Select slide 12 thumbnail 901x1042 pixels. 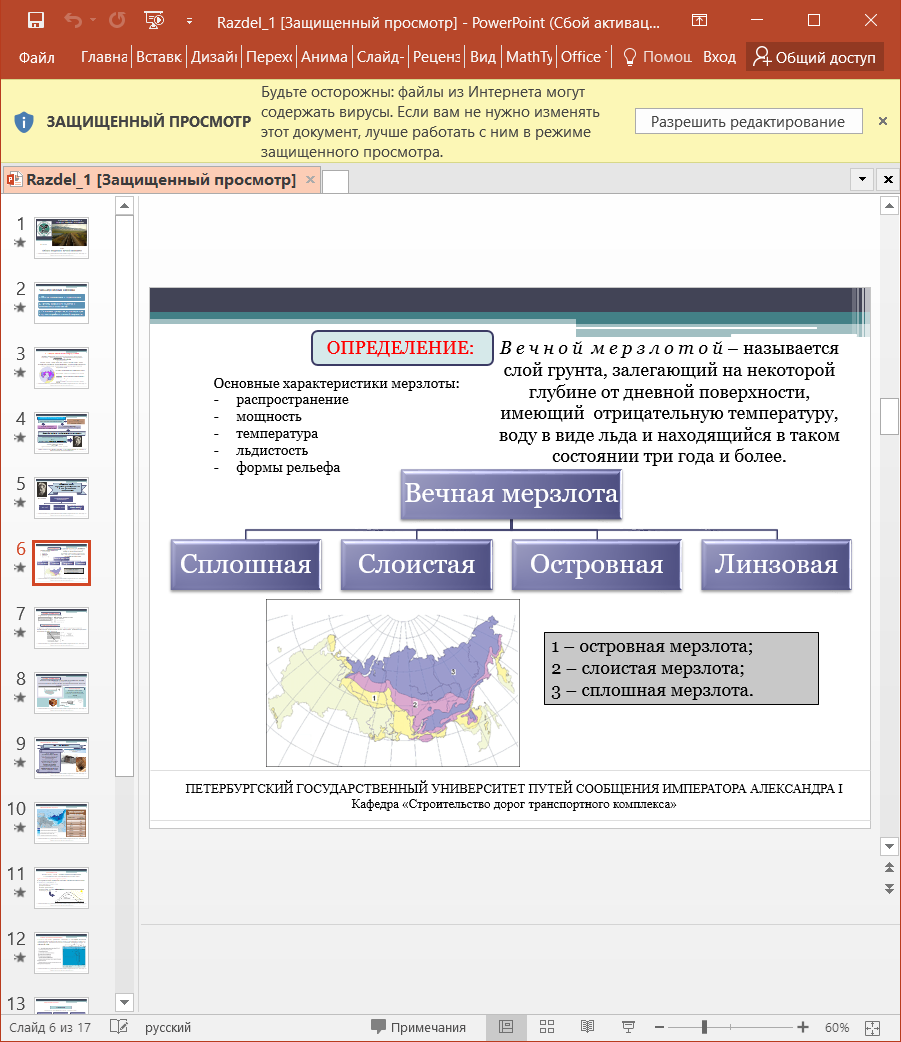(61, 953)
